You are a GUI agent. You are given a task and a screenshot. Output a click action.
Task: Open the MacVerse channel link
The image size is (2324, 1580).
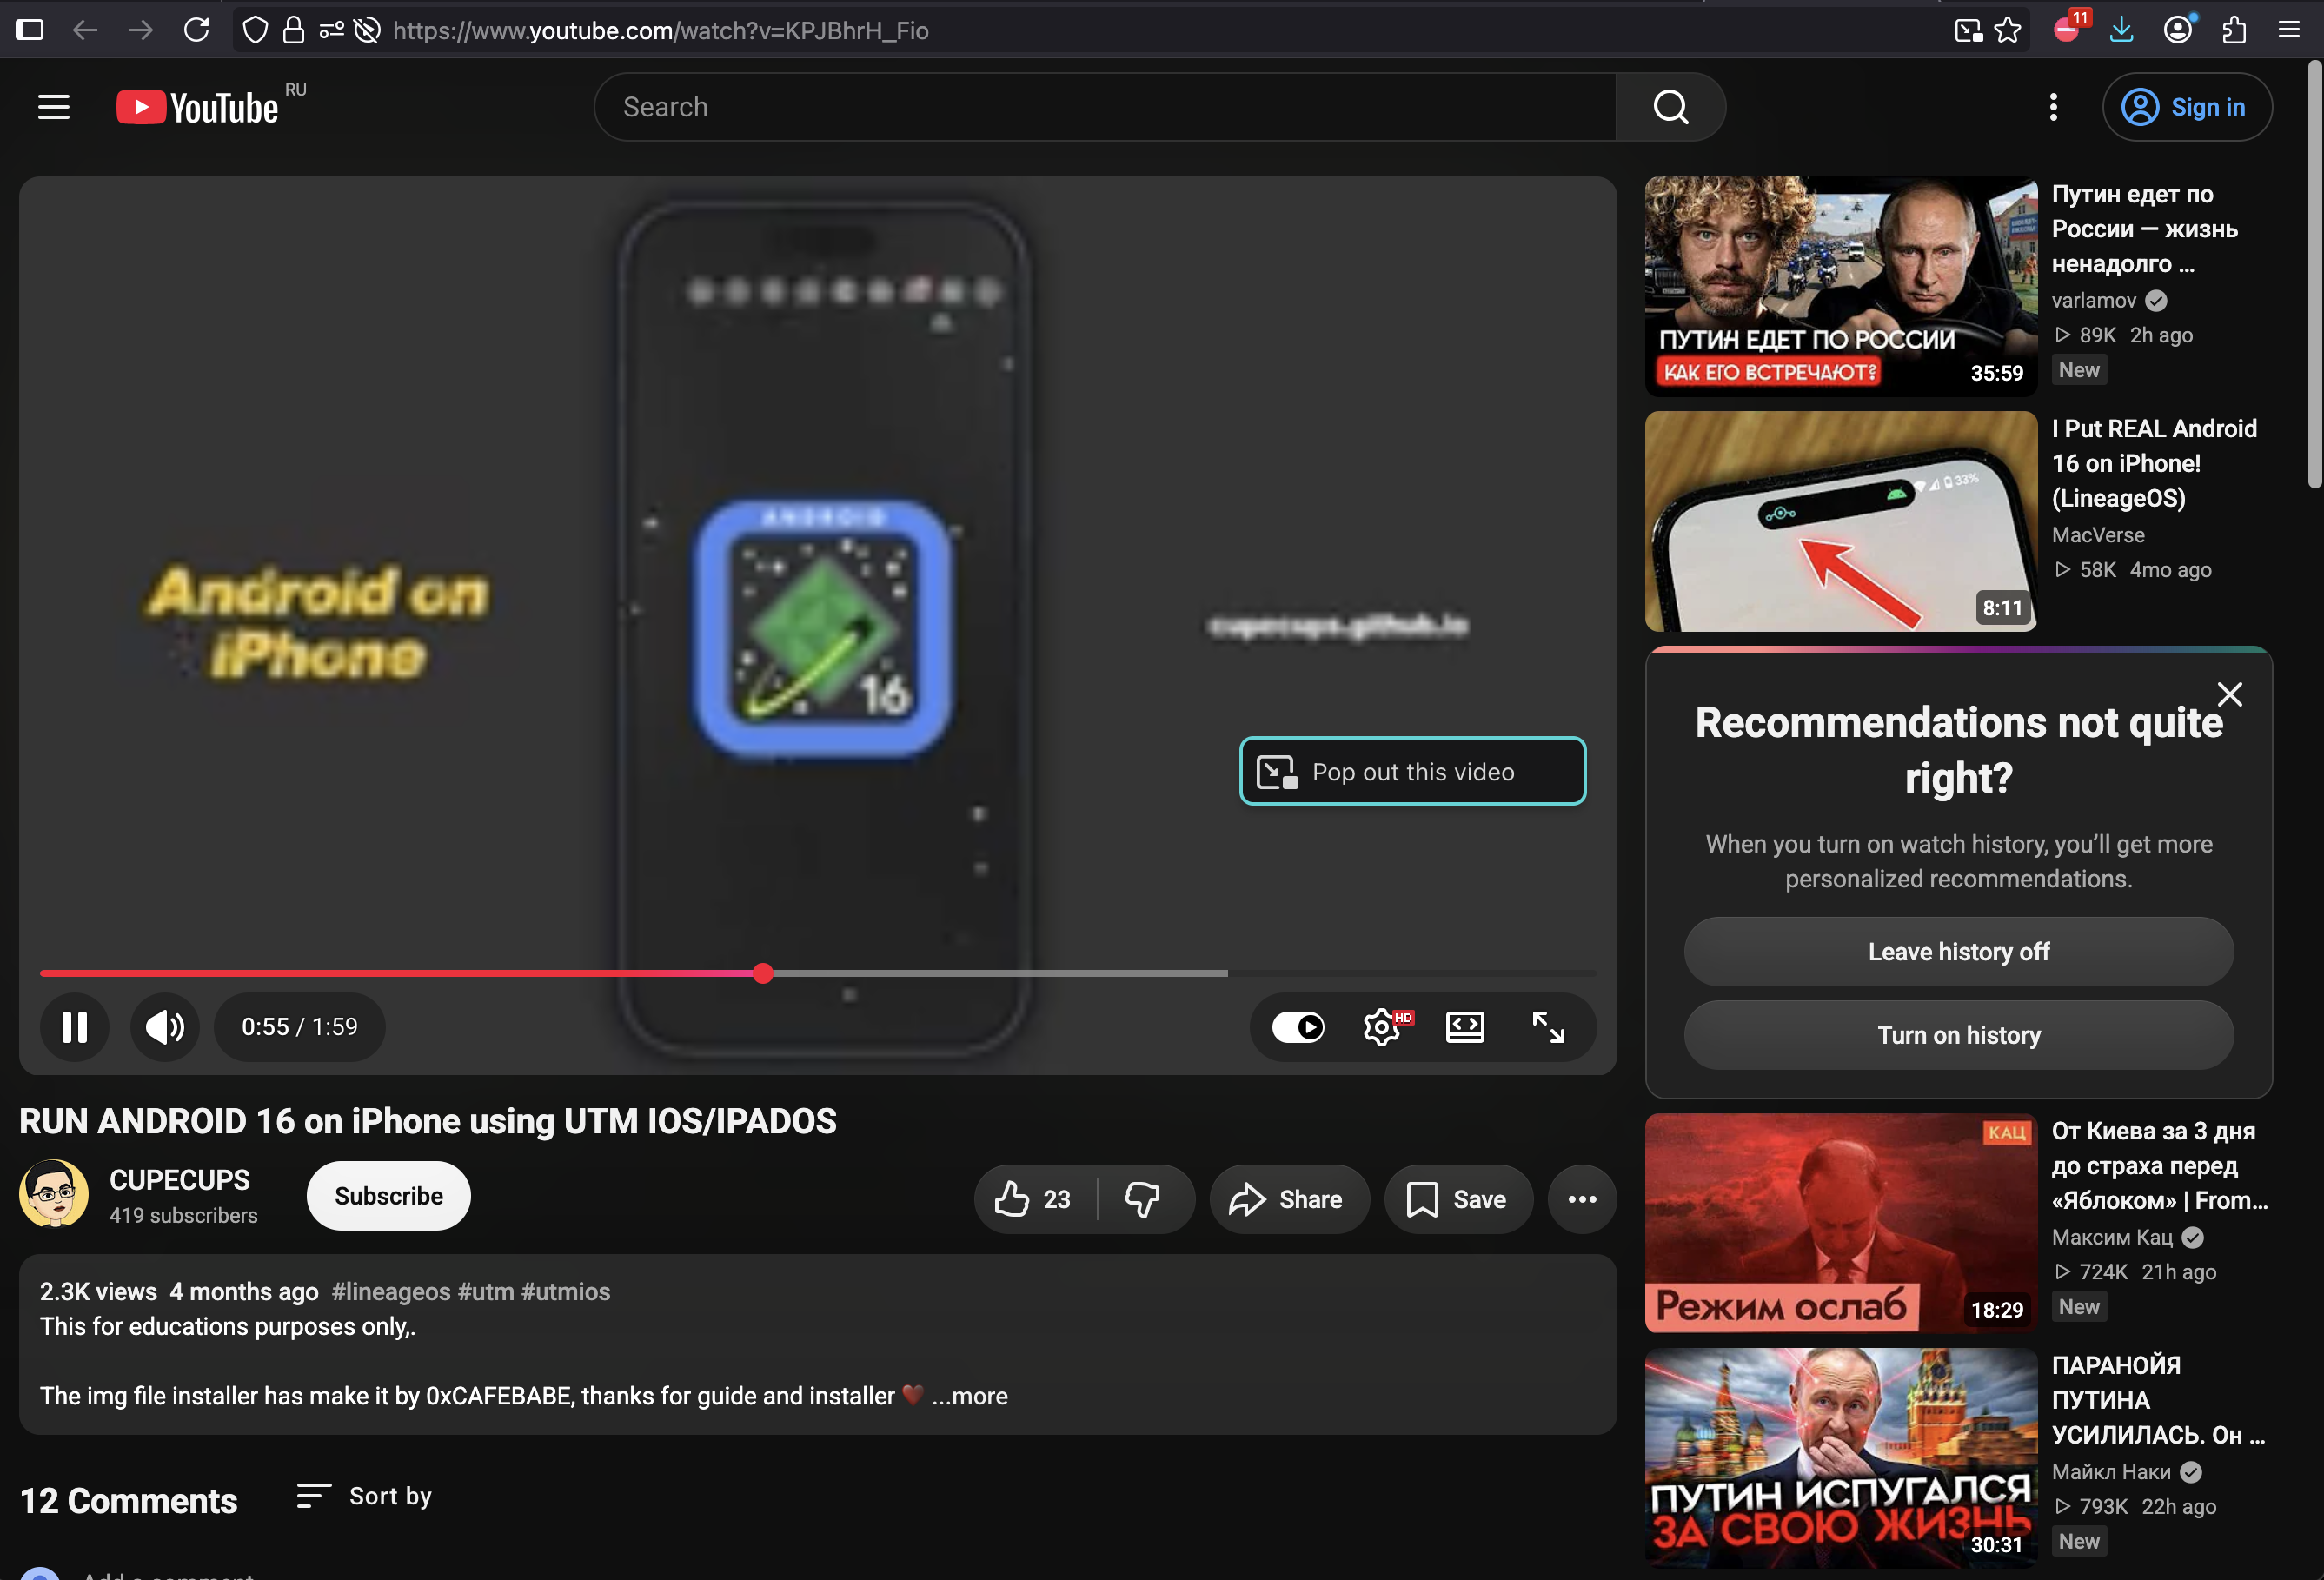pyautogui.click(x=2098, y=535)
